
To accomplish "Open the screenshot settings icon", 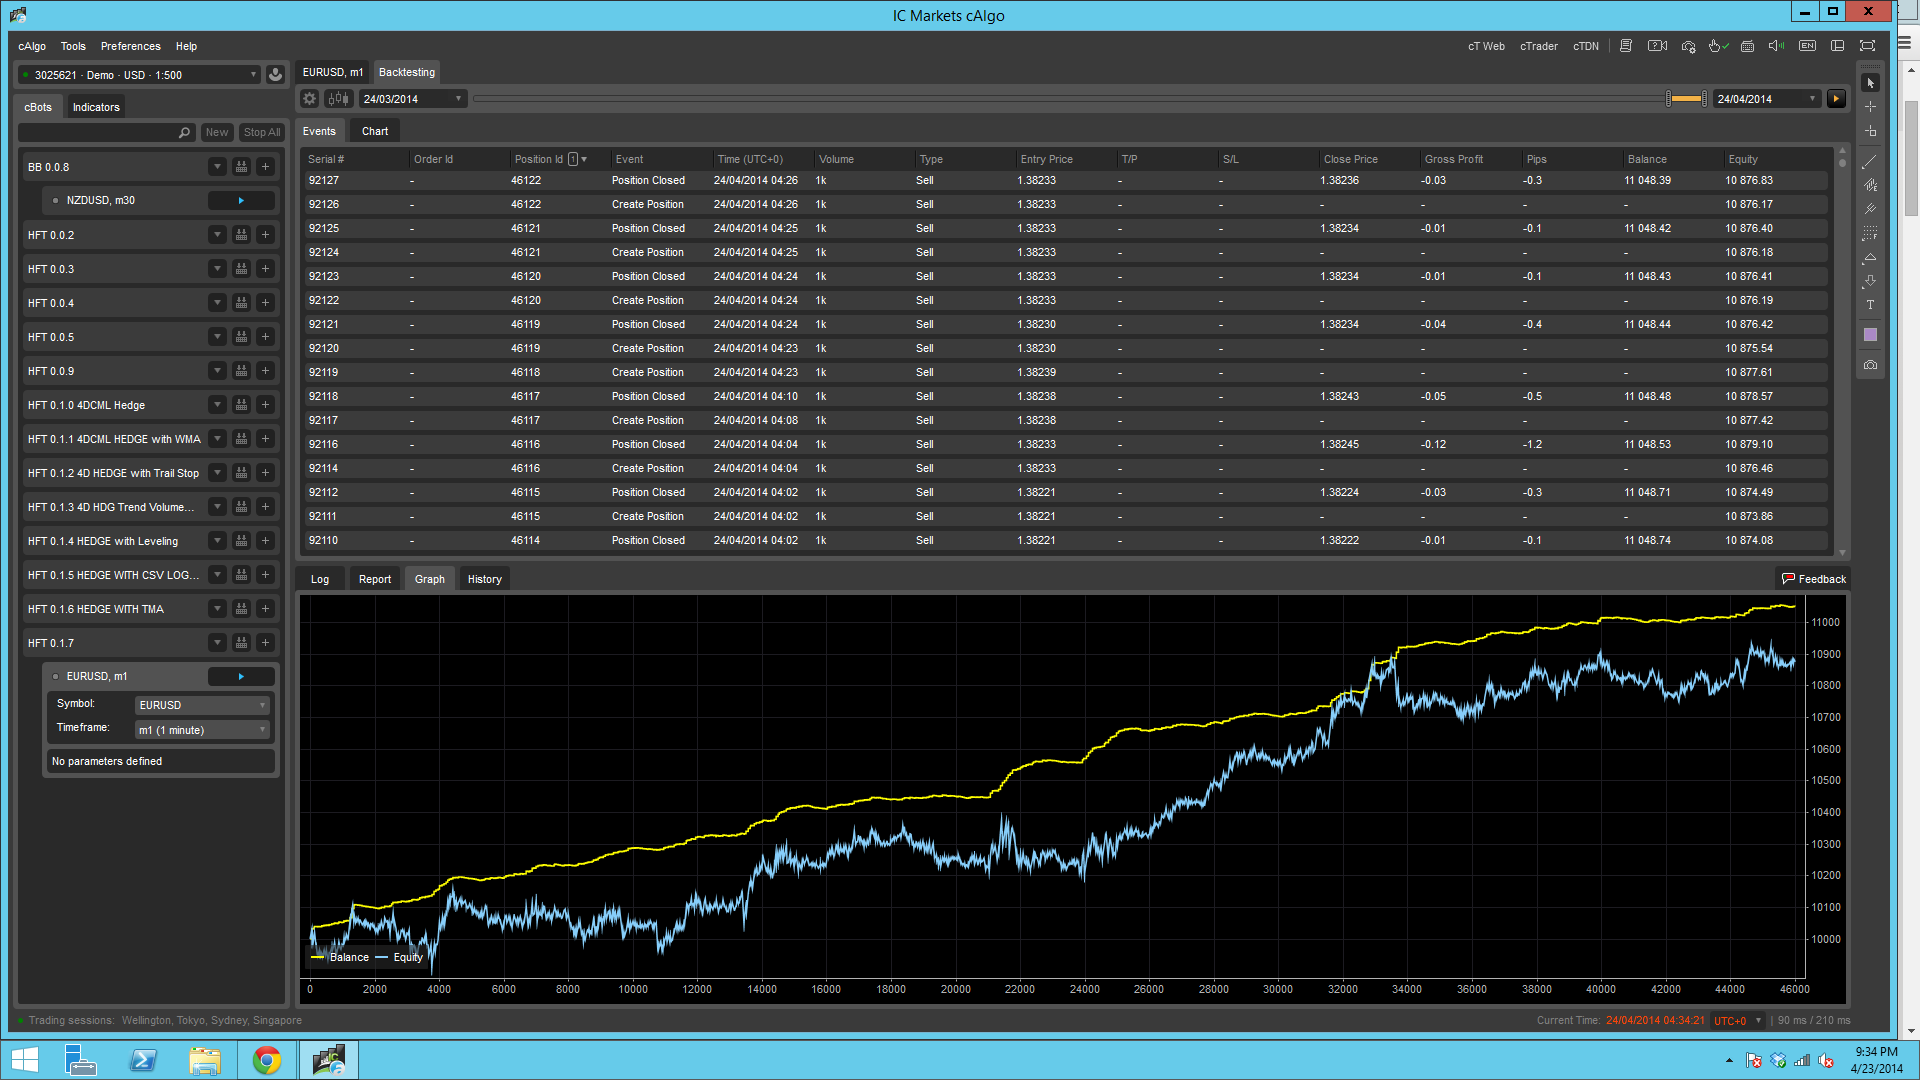I will click(1688, 46).
